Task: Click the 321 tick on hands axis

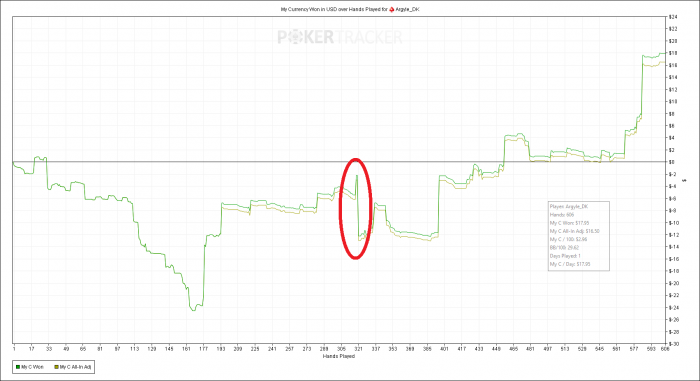Action: click(358, 349)
